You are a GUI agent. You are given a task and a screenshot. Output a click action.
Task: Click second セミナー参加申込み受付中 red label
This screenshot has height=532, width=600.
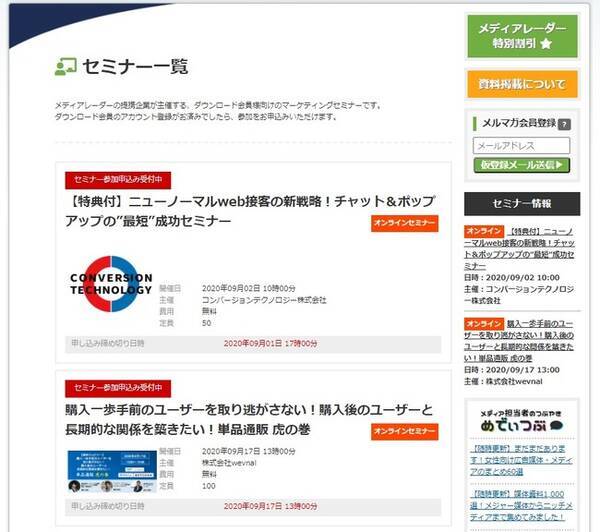tap(118, 388)
